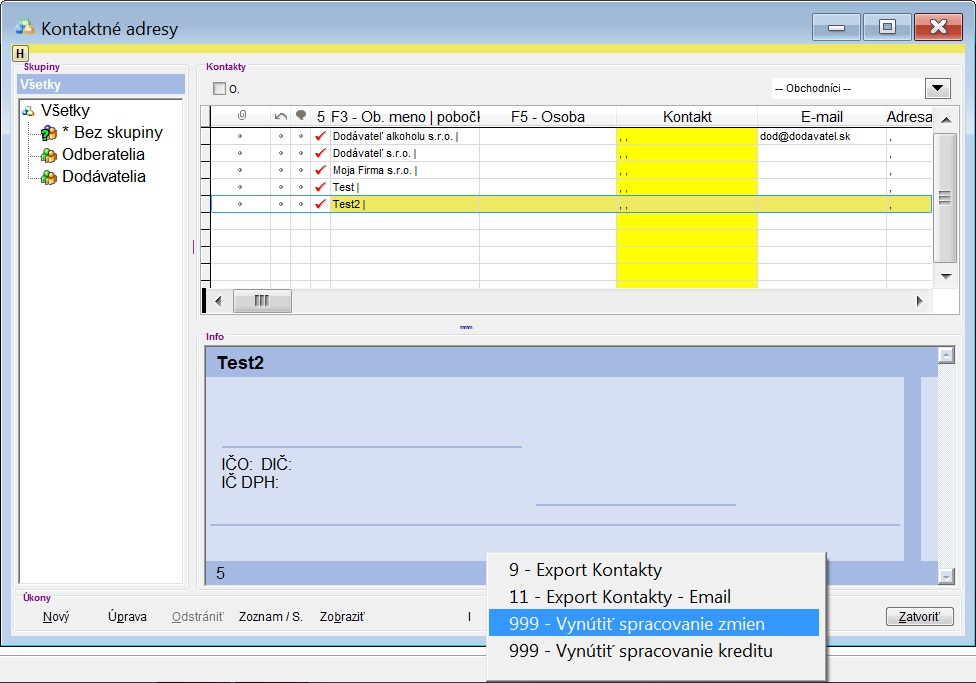
Task: Click the Bez skupiny group icon
Action: click(48, 133)
